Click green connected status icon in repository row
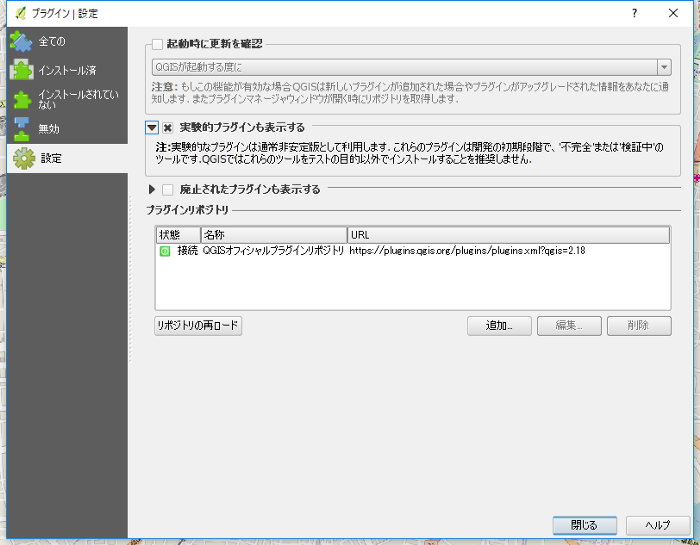Viewport: 700px width, 545px height. pos(165,251)
